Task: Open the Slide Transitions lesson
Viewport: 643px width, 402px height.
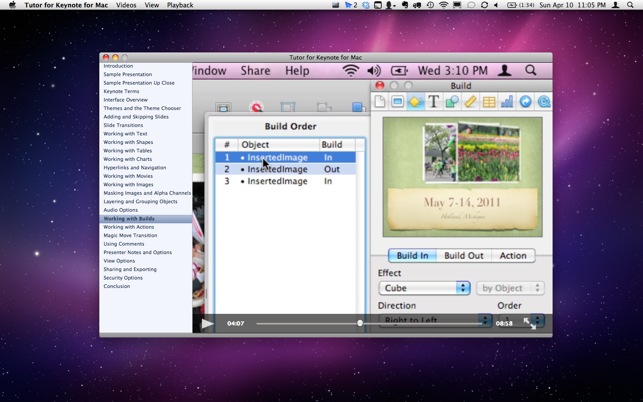Action: 123,125
